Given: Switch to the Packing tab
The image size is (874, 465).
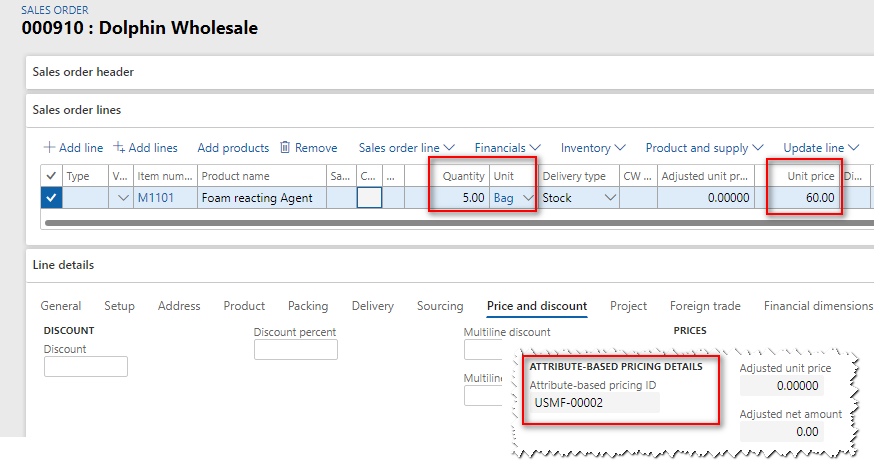Looking at the screenshot, I should pos(308,306).
